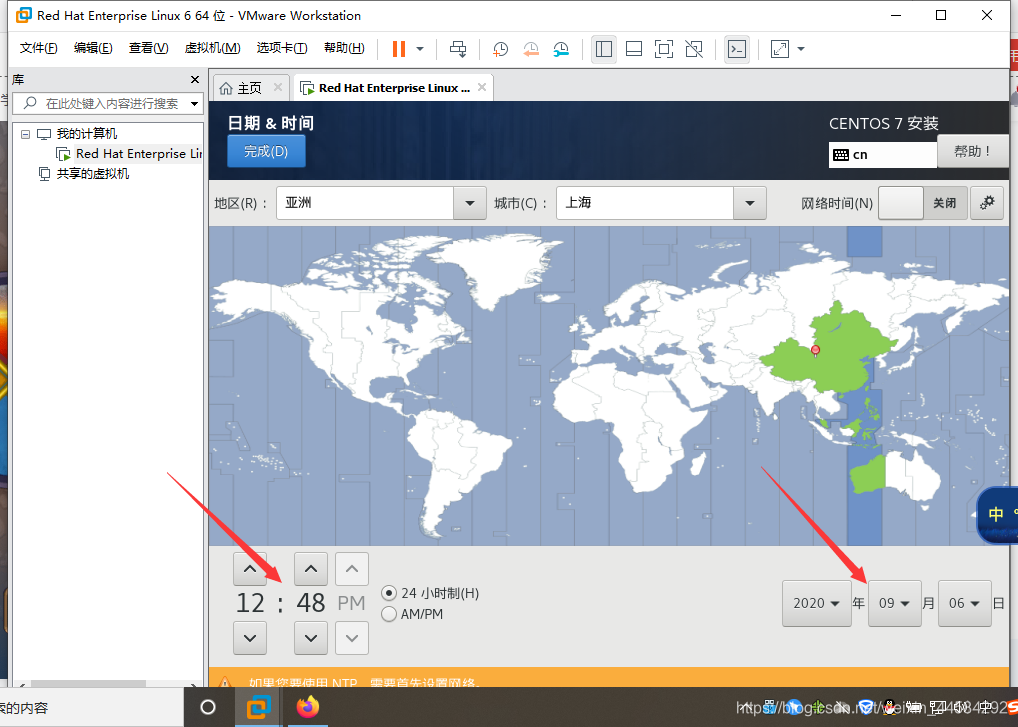The width and height of the screenshot is (1018, 727).
Task: Open the 选项卡(T) menu
Action: pos(282,47)
